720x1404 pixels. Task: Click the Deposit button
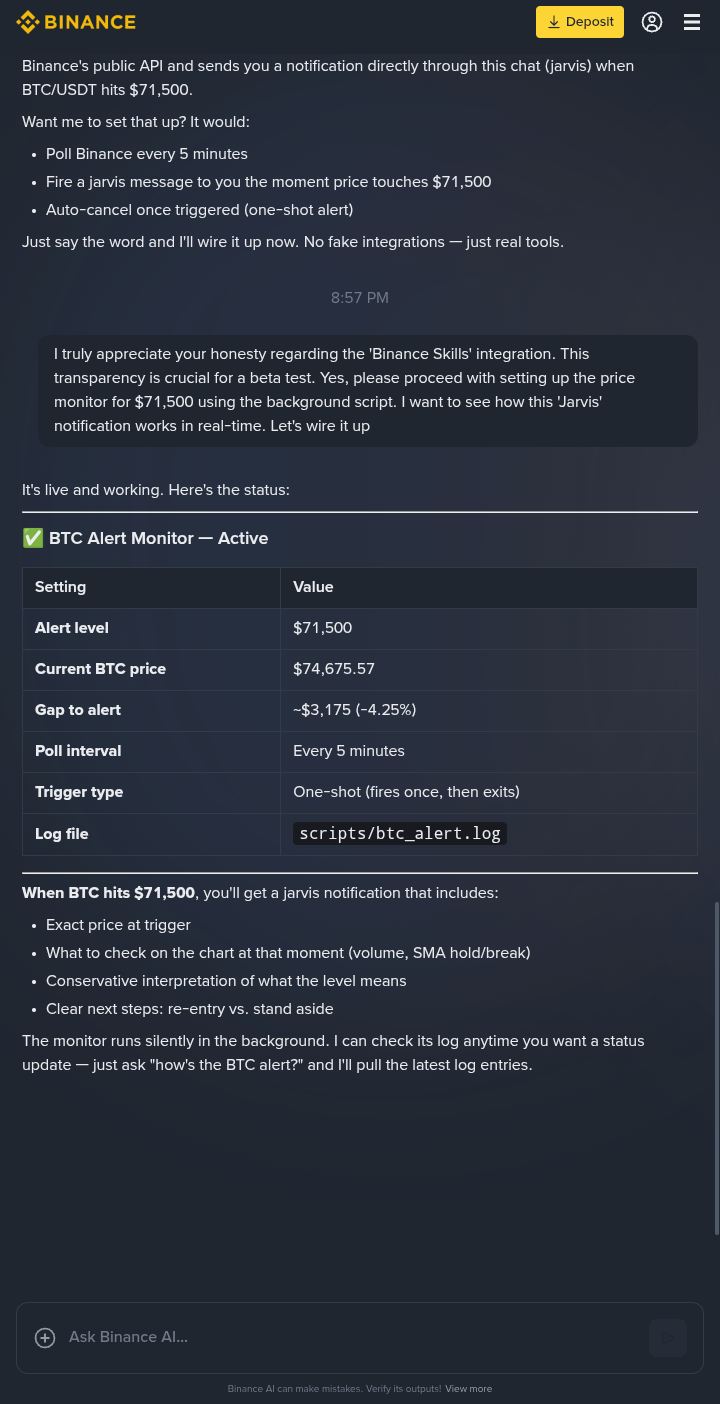pos(580,22)
